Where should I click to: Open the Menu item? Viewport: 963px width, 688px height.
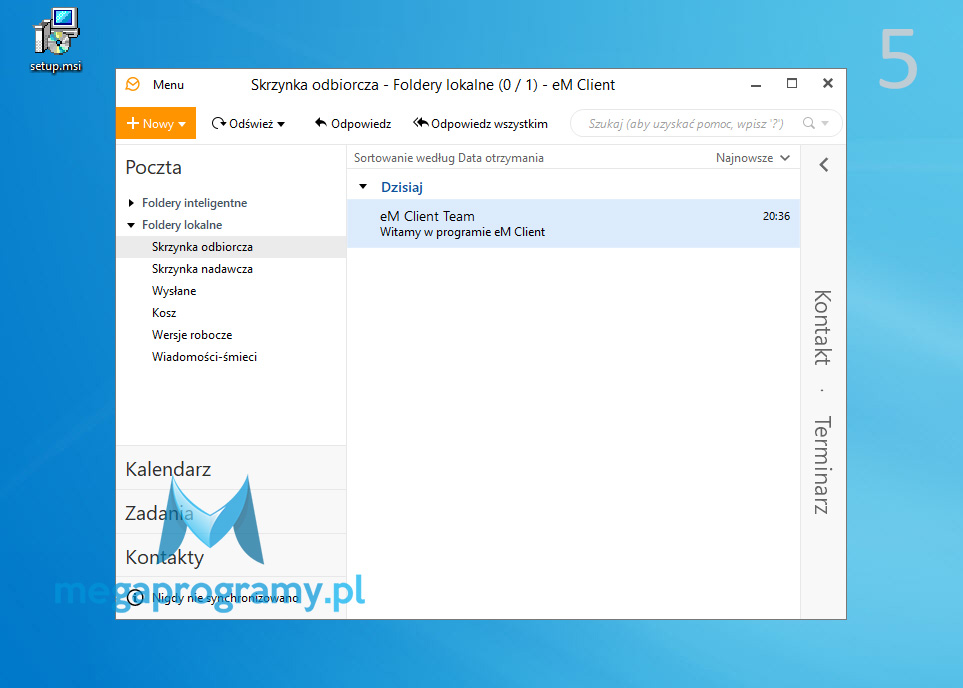point(168,85)
